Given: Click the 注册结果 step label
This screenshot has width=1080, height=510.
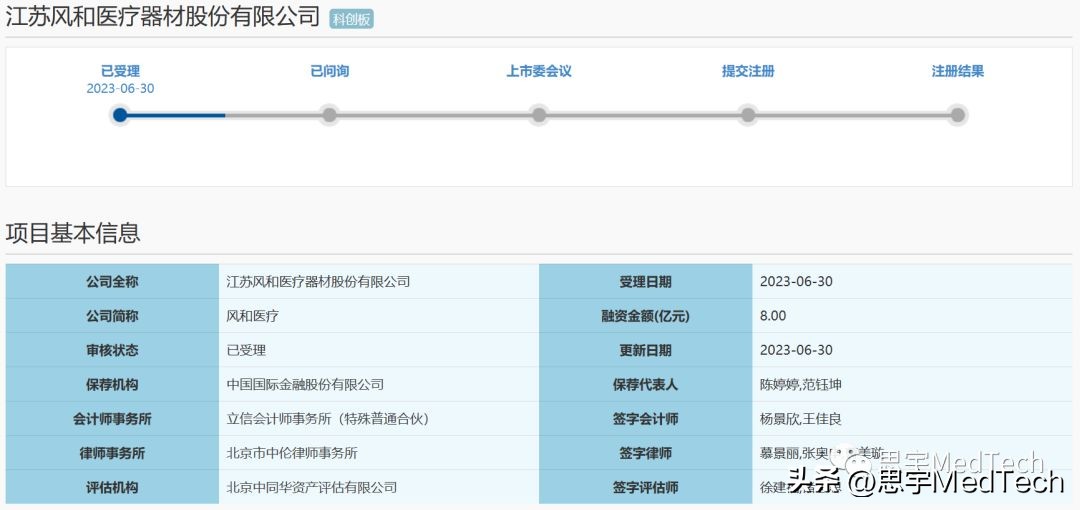Looking at the screenshot, I should tap(957, 71).
